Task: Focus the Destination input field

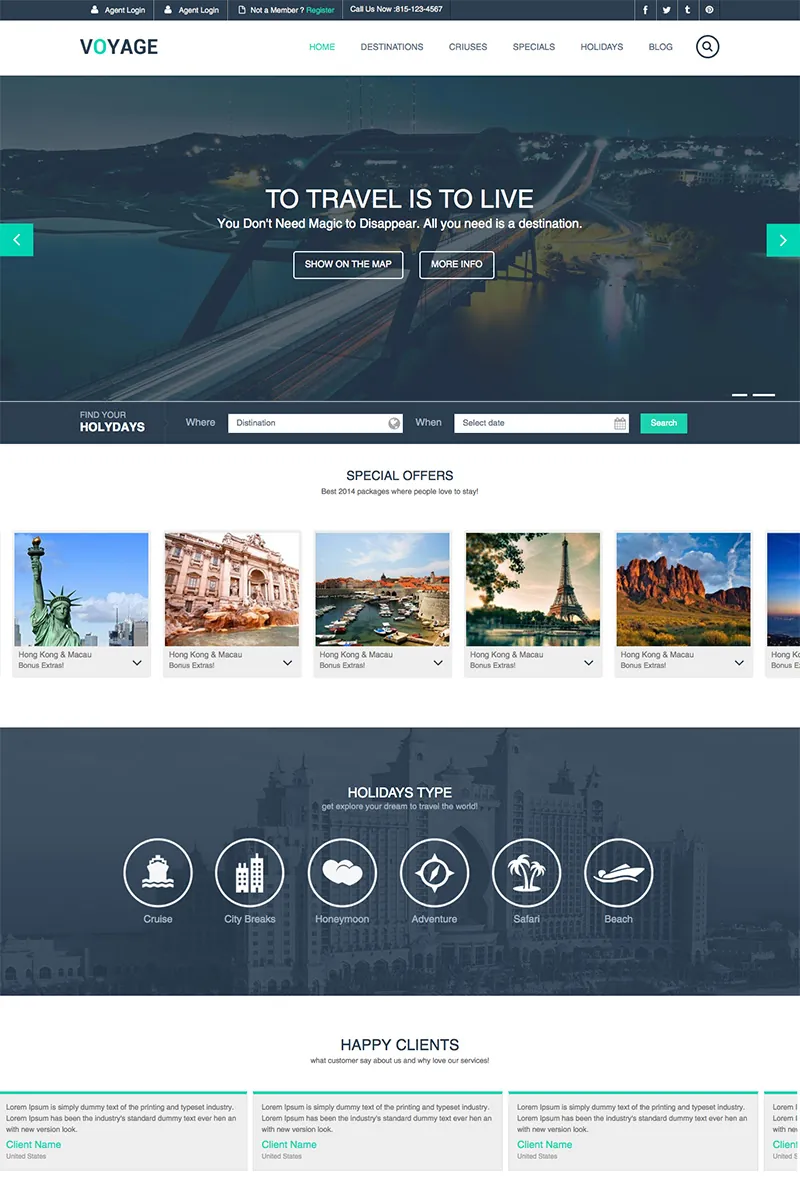Action: (315, 423)
